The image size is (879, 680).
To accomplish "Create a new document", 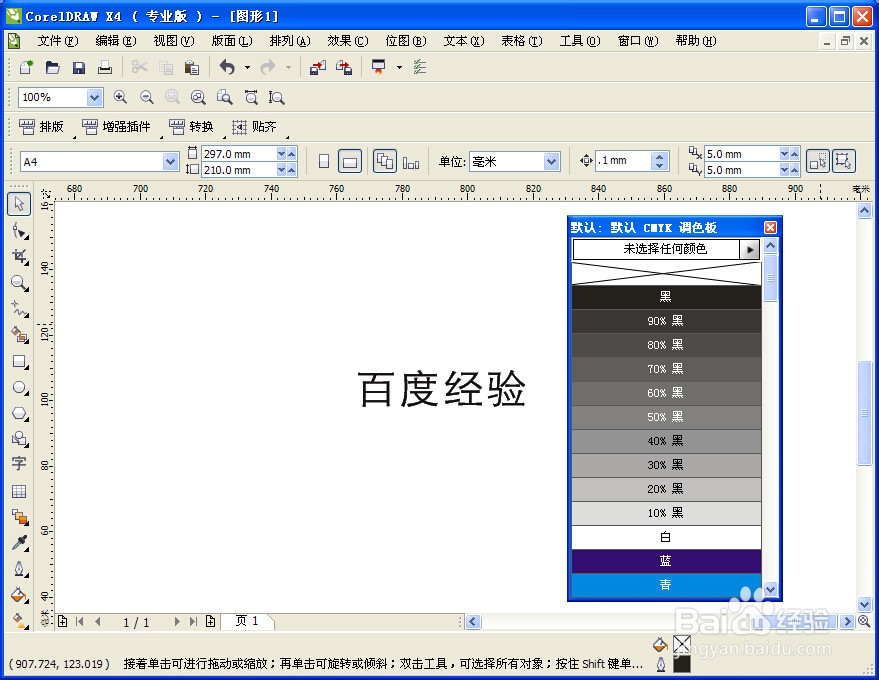I will tap(26, 67).
